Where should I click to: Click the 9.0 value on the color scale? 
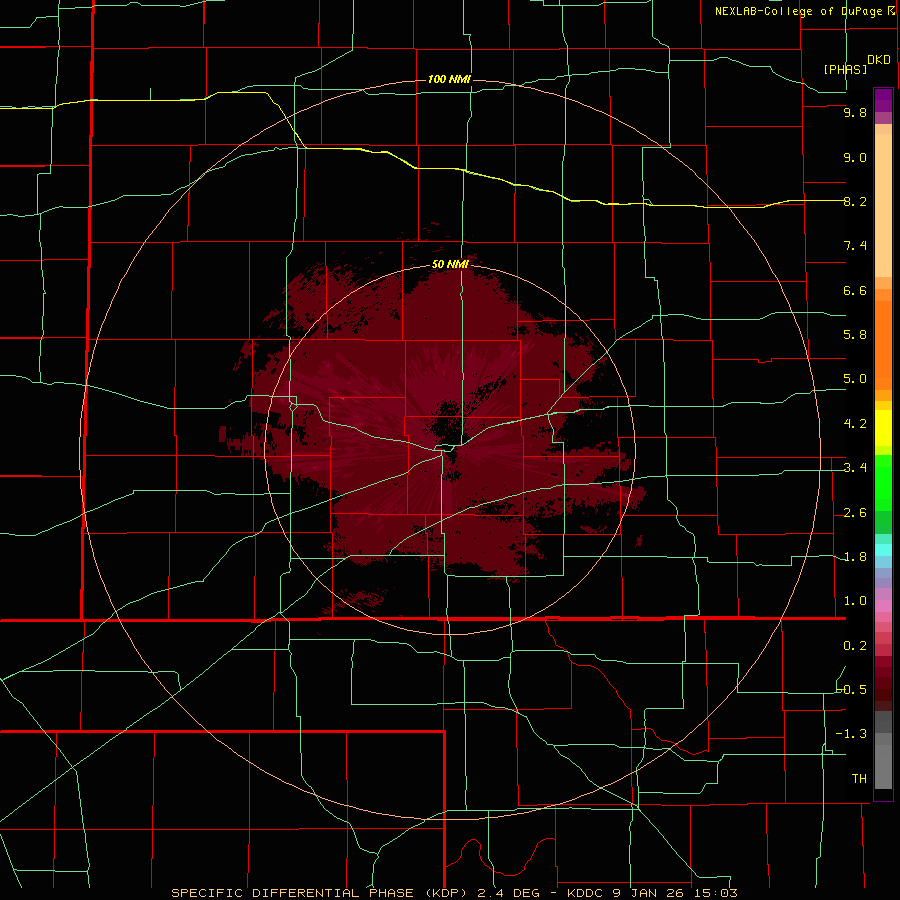855,157
